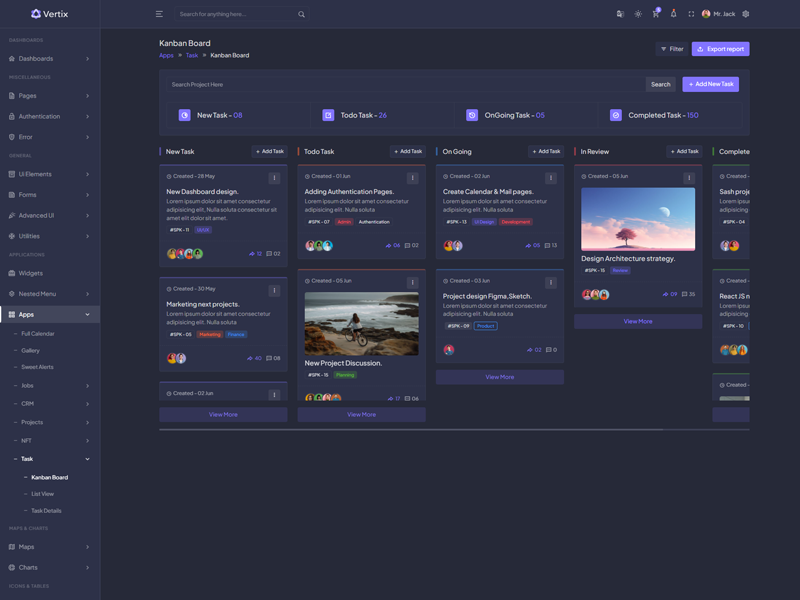800x600 pixels.
Task: Click share count 40 on Marketing card
Action: 254,358
